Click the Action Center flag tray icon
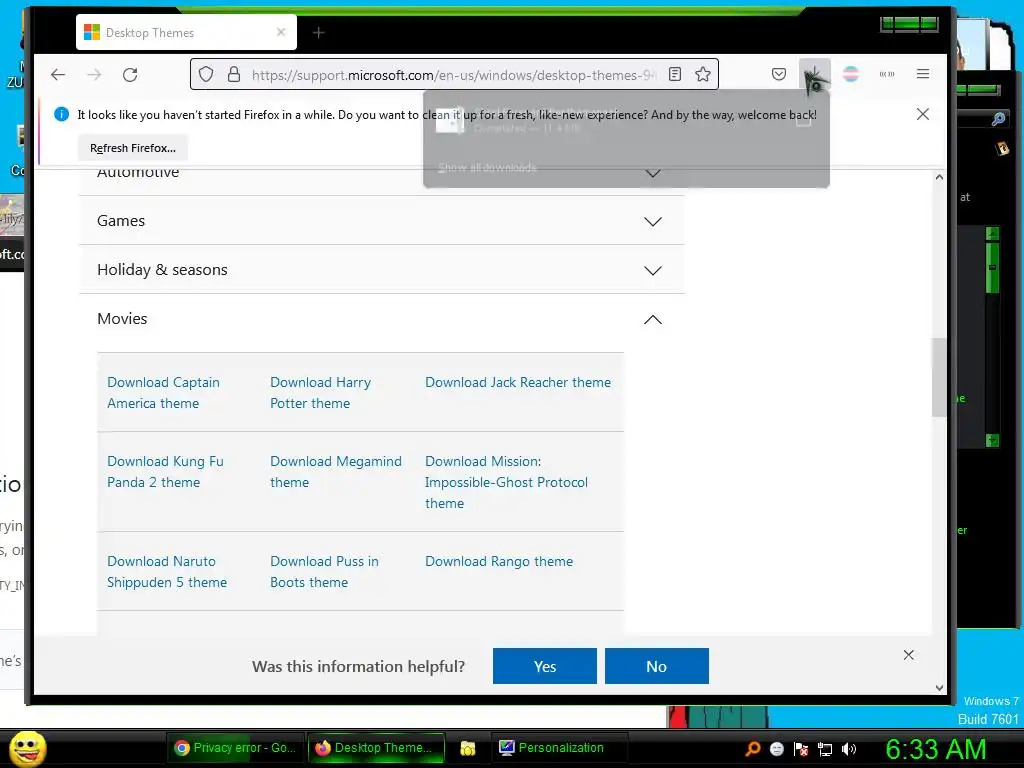 [x=801, y=749]
